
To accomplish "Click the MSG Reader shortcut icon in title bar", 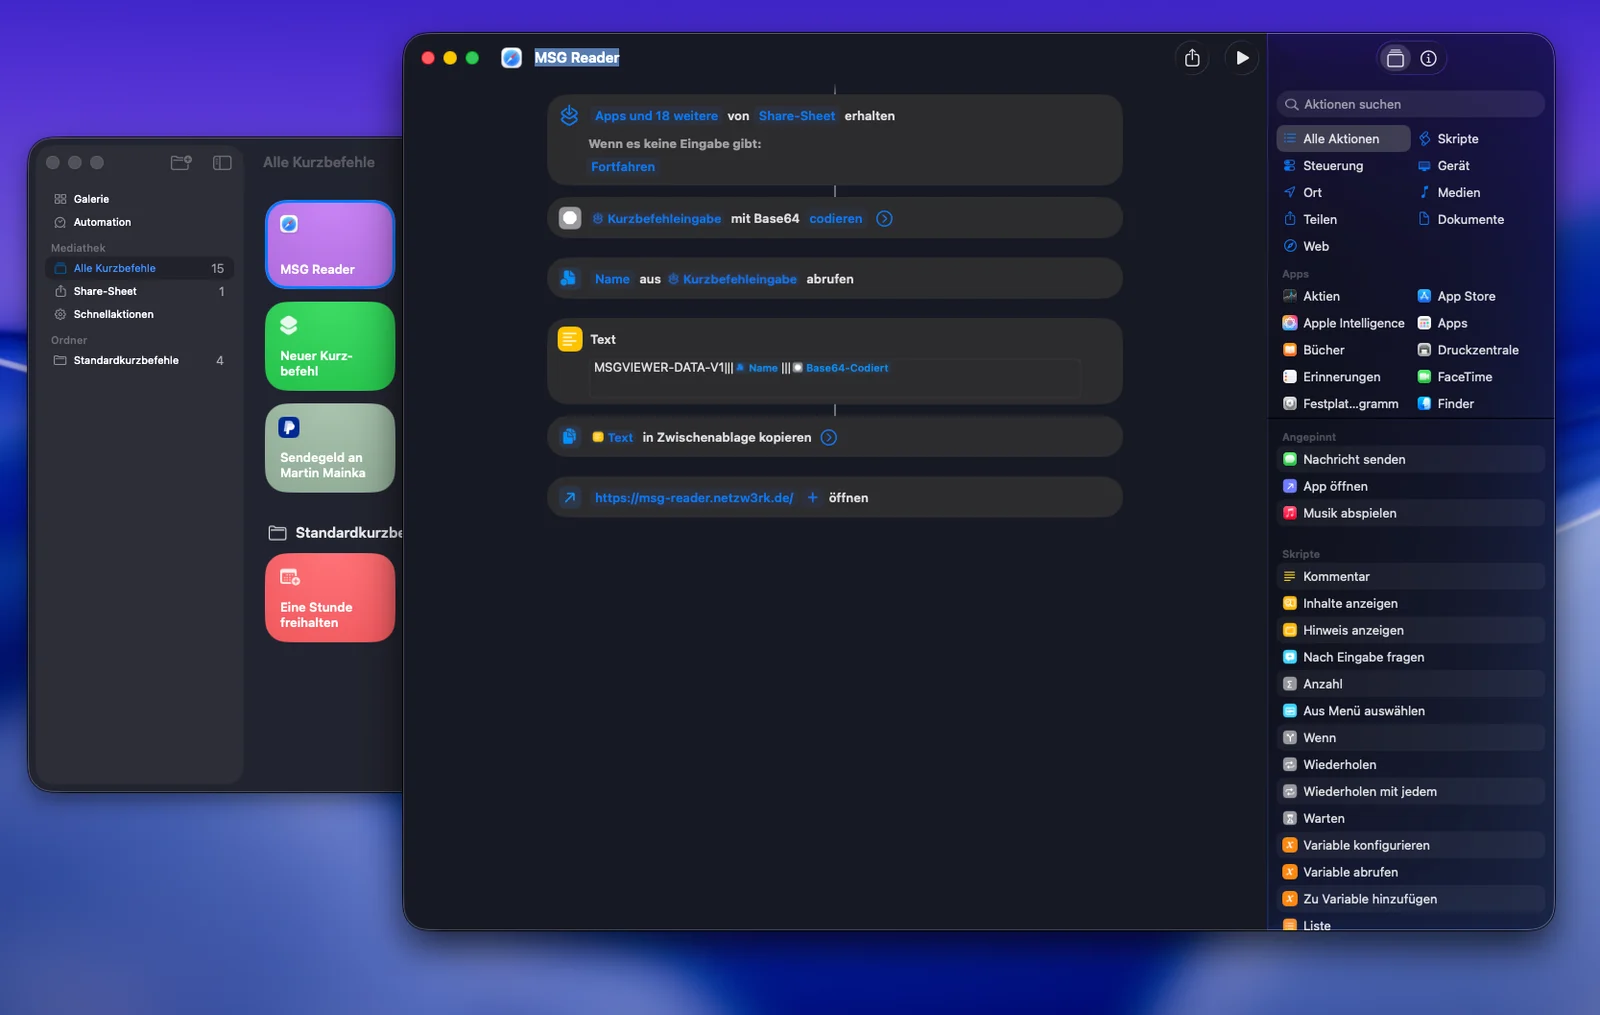I will pos(511,58).
